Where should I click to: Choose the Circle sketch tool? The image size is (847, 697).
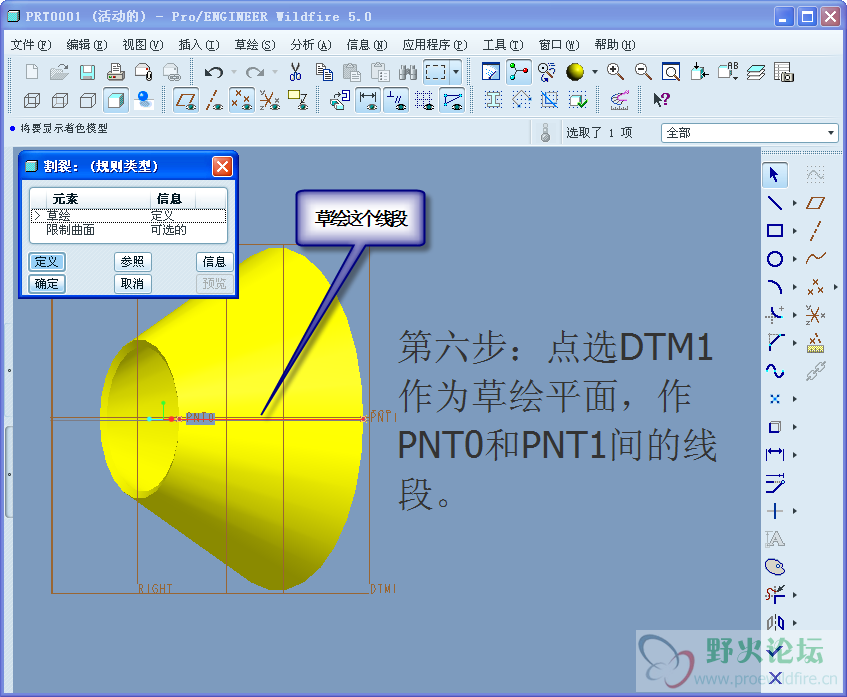click(775, 259)
